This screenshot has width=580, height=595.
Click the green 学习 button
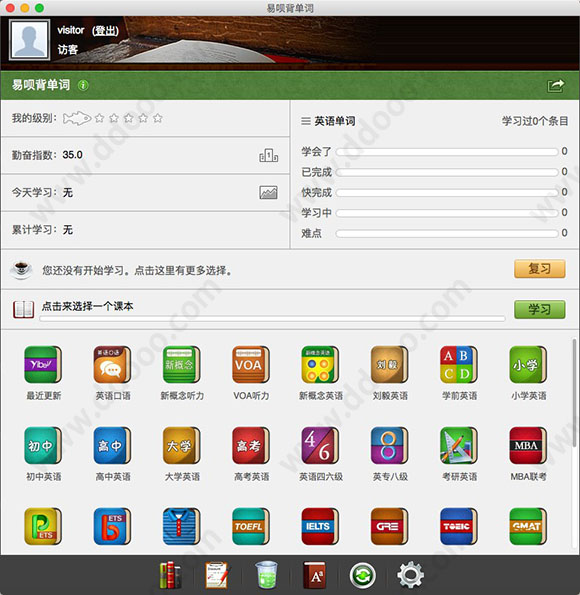pos(539,310)
